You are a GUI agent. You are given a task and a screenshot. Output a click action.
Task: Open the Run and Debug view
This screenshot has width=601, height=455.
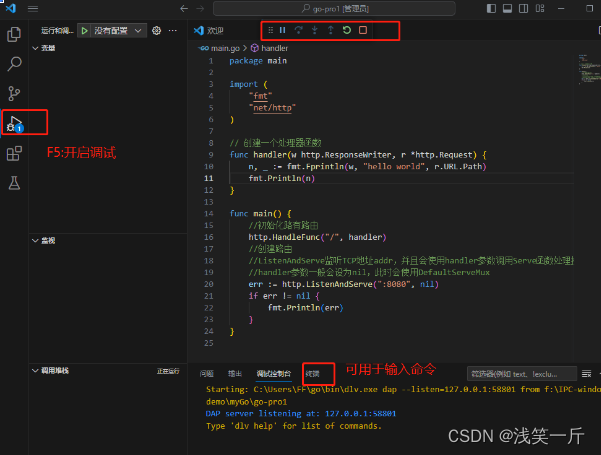[15, 123]
